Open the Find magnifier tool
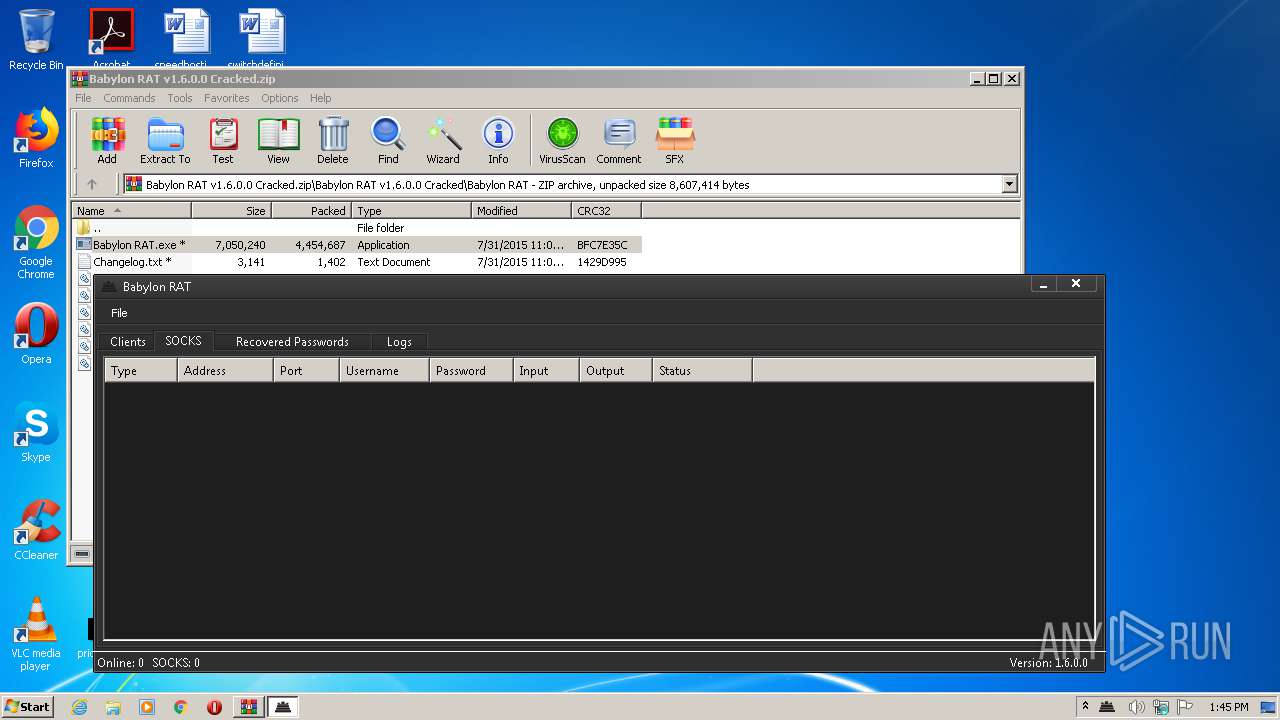 coord(388,140)
